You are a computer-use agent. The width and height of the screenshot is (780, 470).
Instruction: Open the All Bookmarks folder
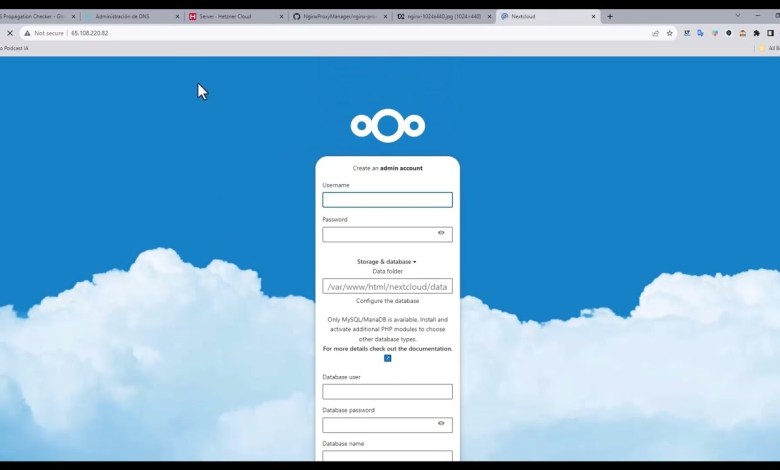[769, 48]
